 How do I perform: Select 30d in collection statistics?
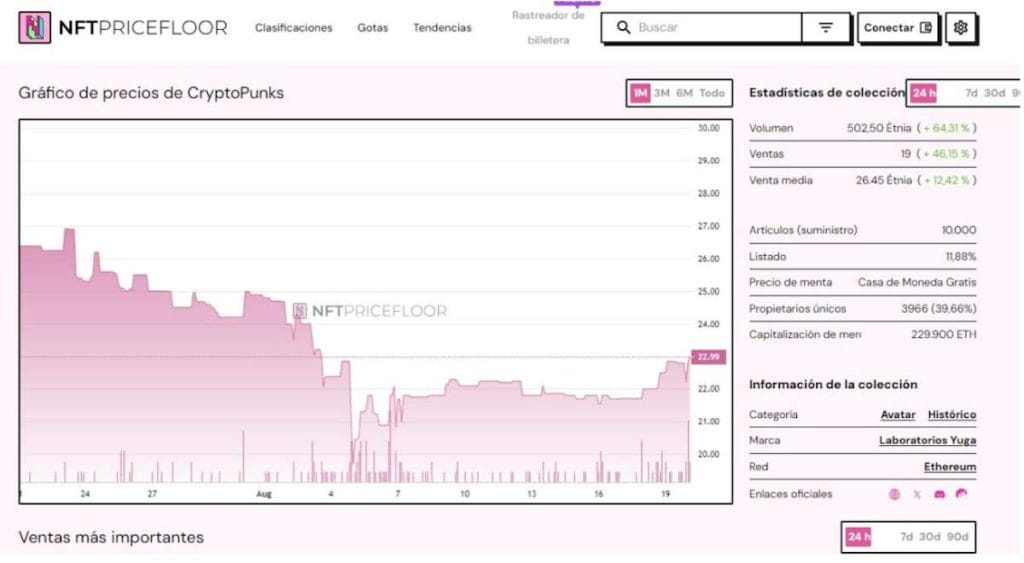tap(995, 93)
